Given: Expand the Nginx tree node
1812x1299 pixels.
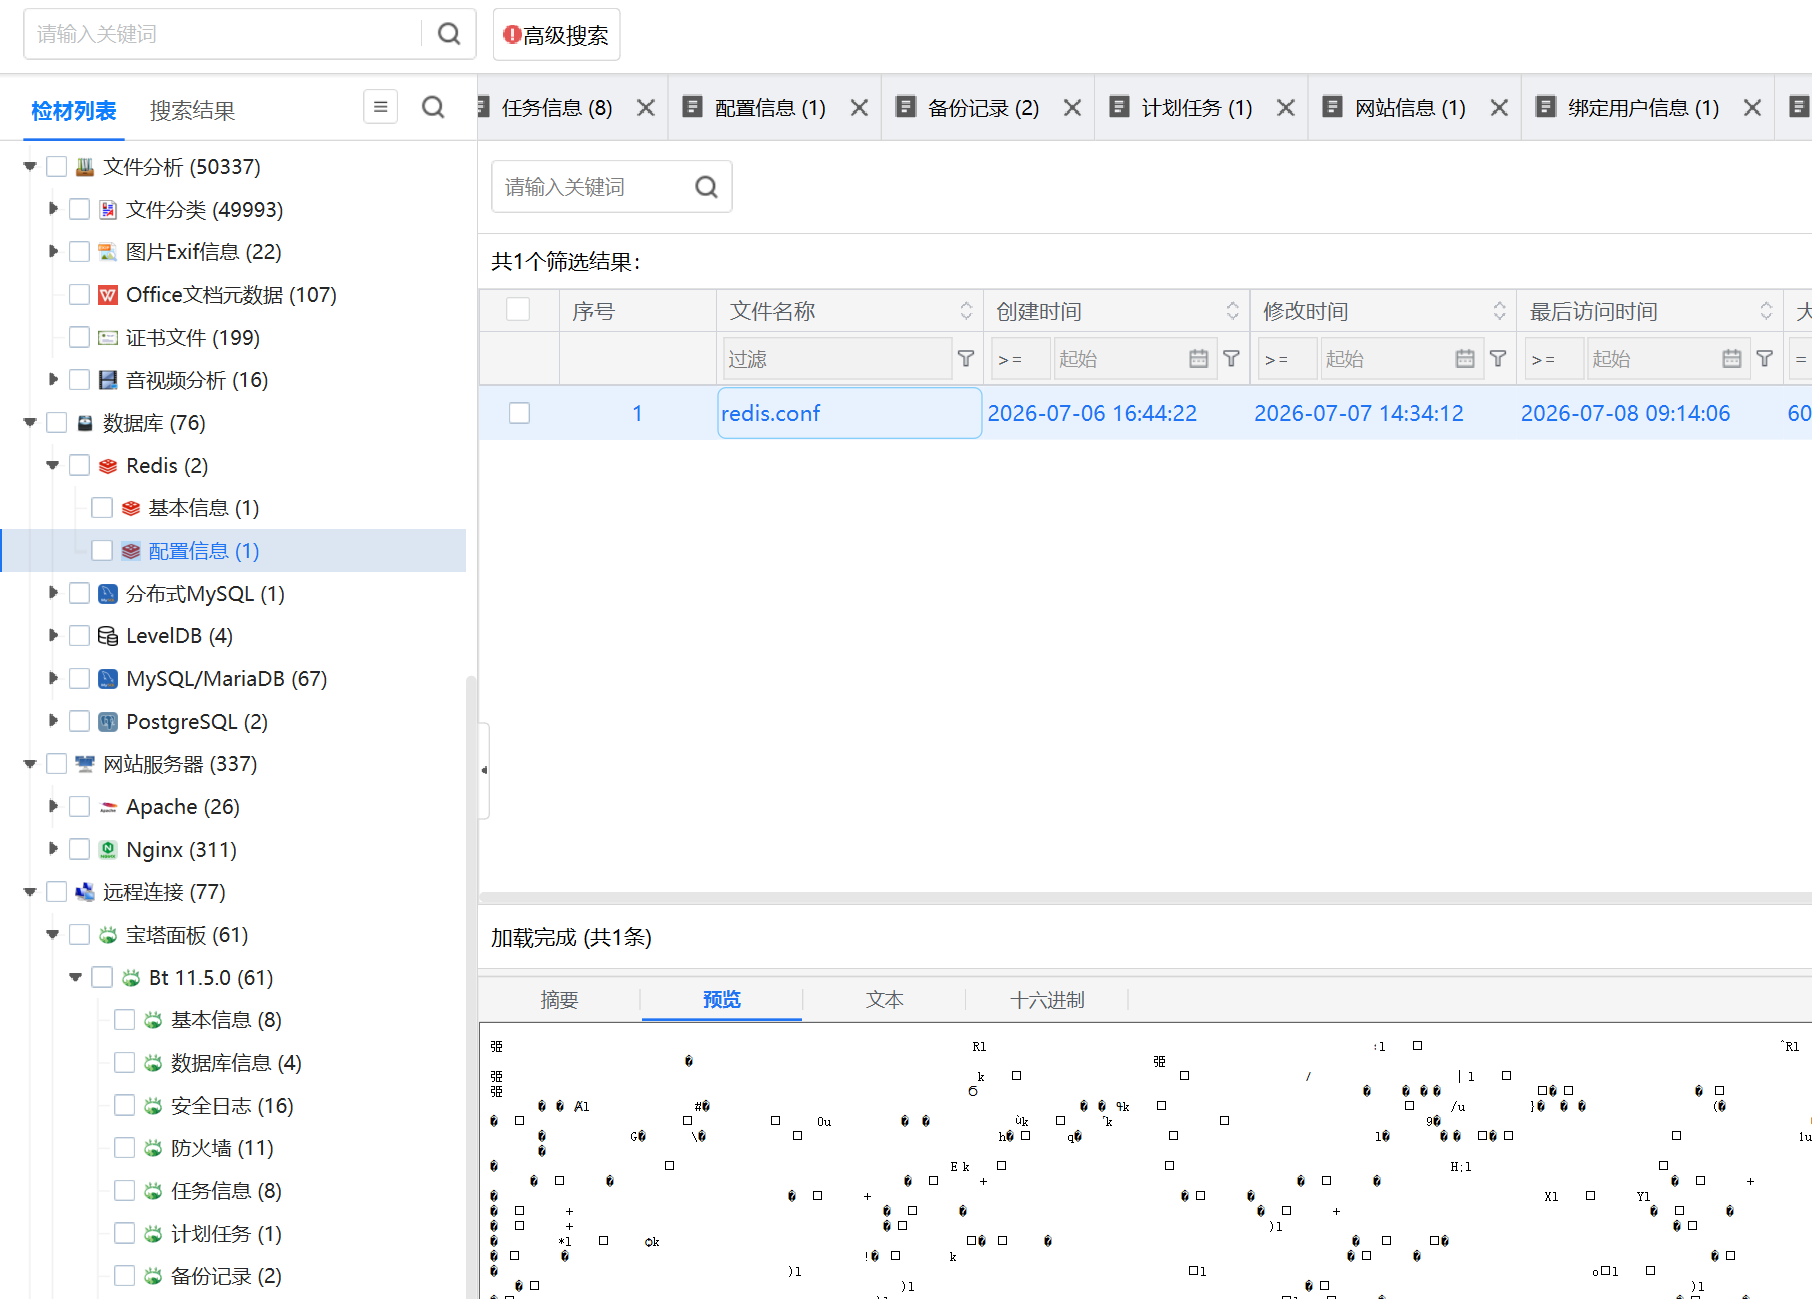Looking at the screenshot, I should (x=53, y=849).
